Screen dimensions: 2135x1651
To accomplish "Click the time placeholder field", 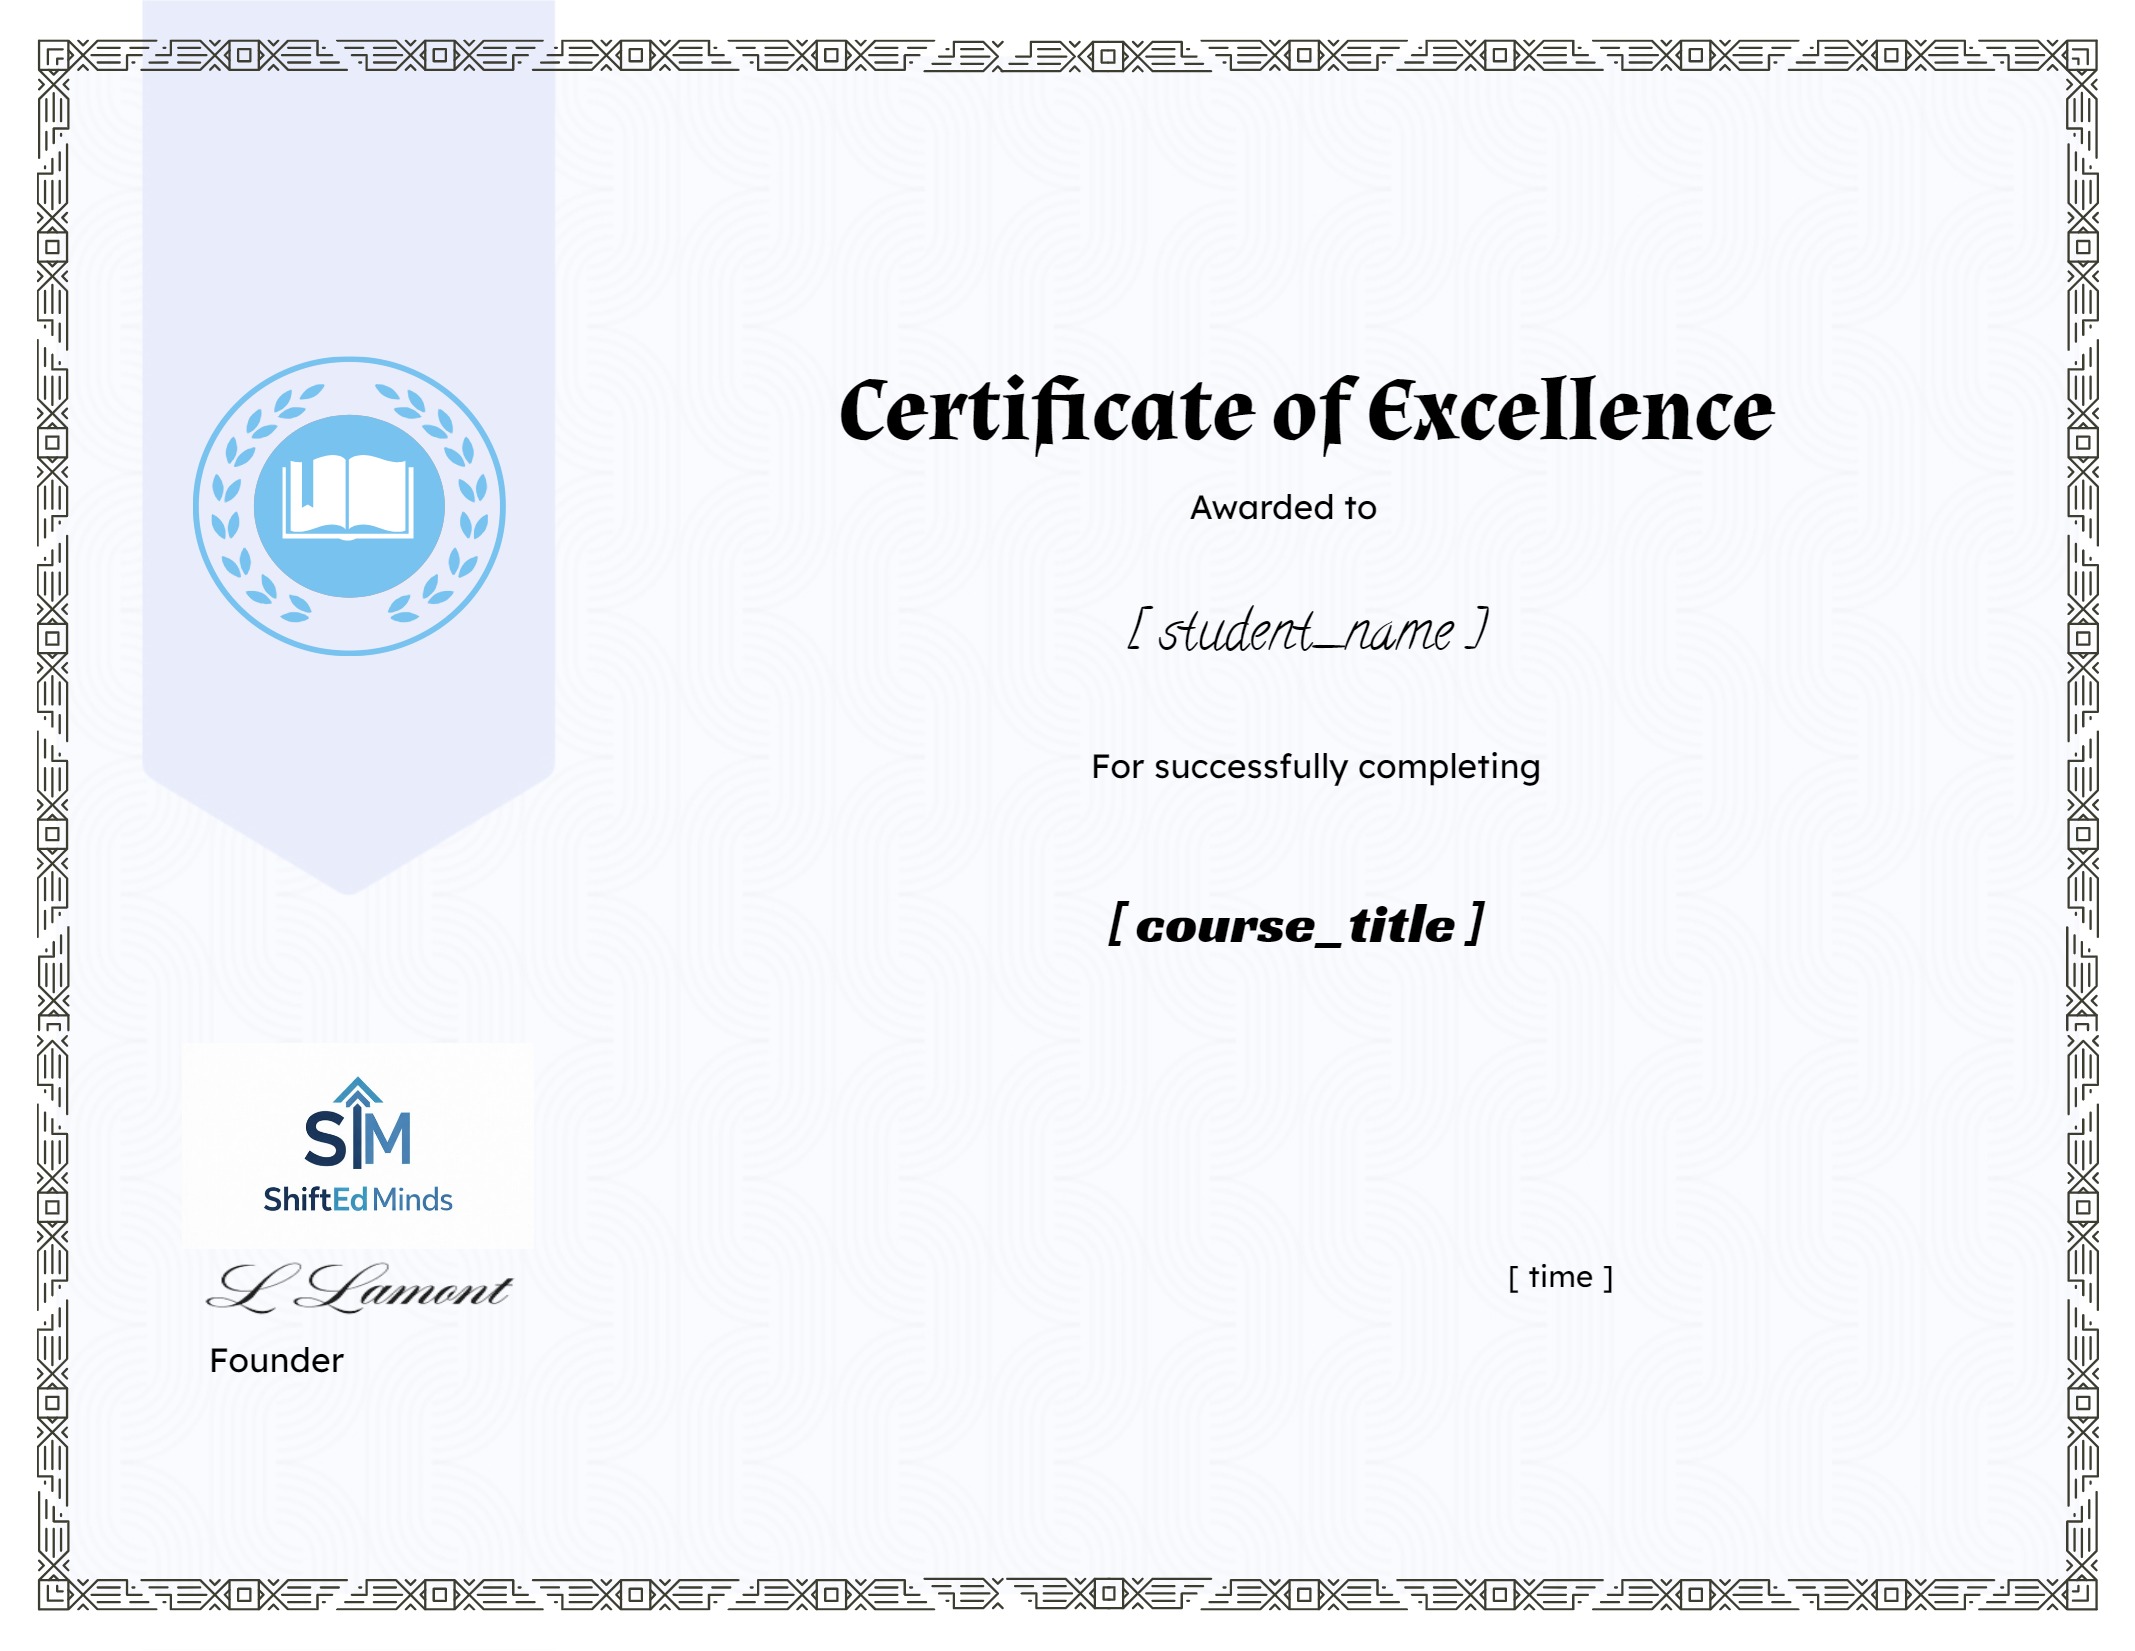I will point(1559,1277).
